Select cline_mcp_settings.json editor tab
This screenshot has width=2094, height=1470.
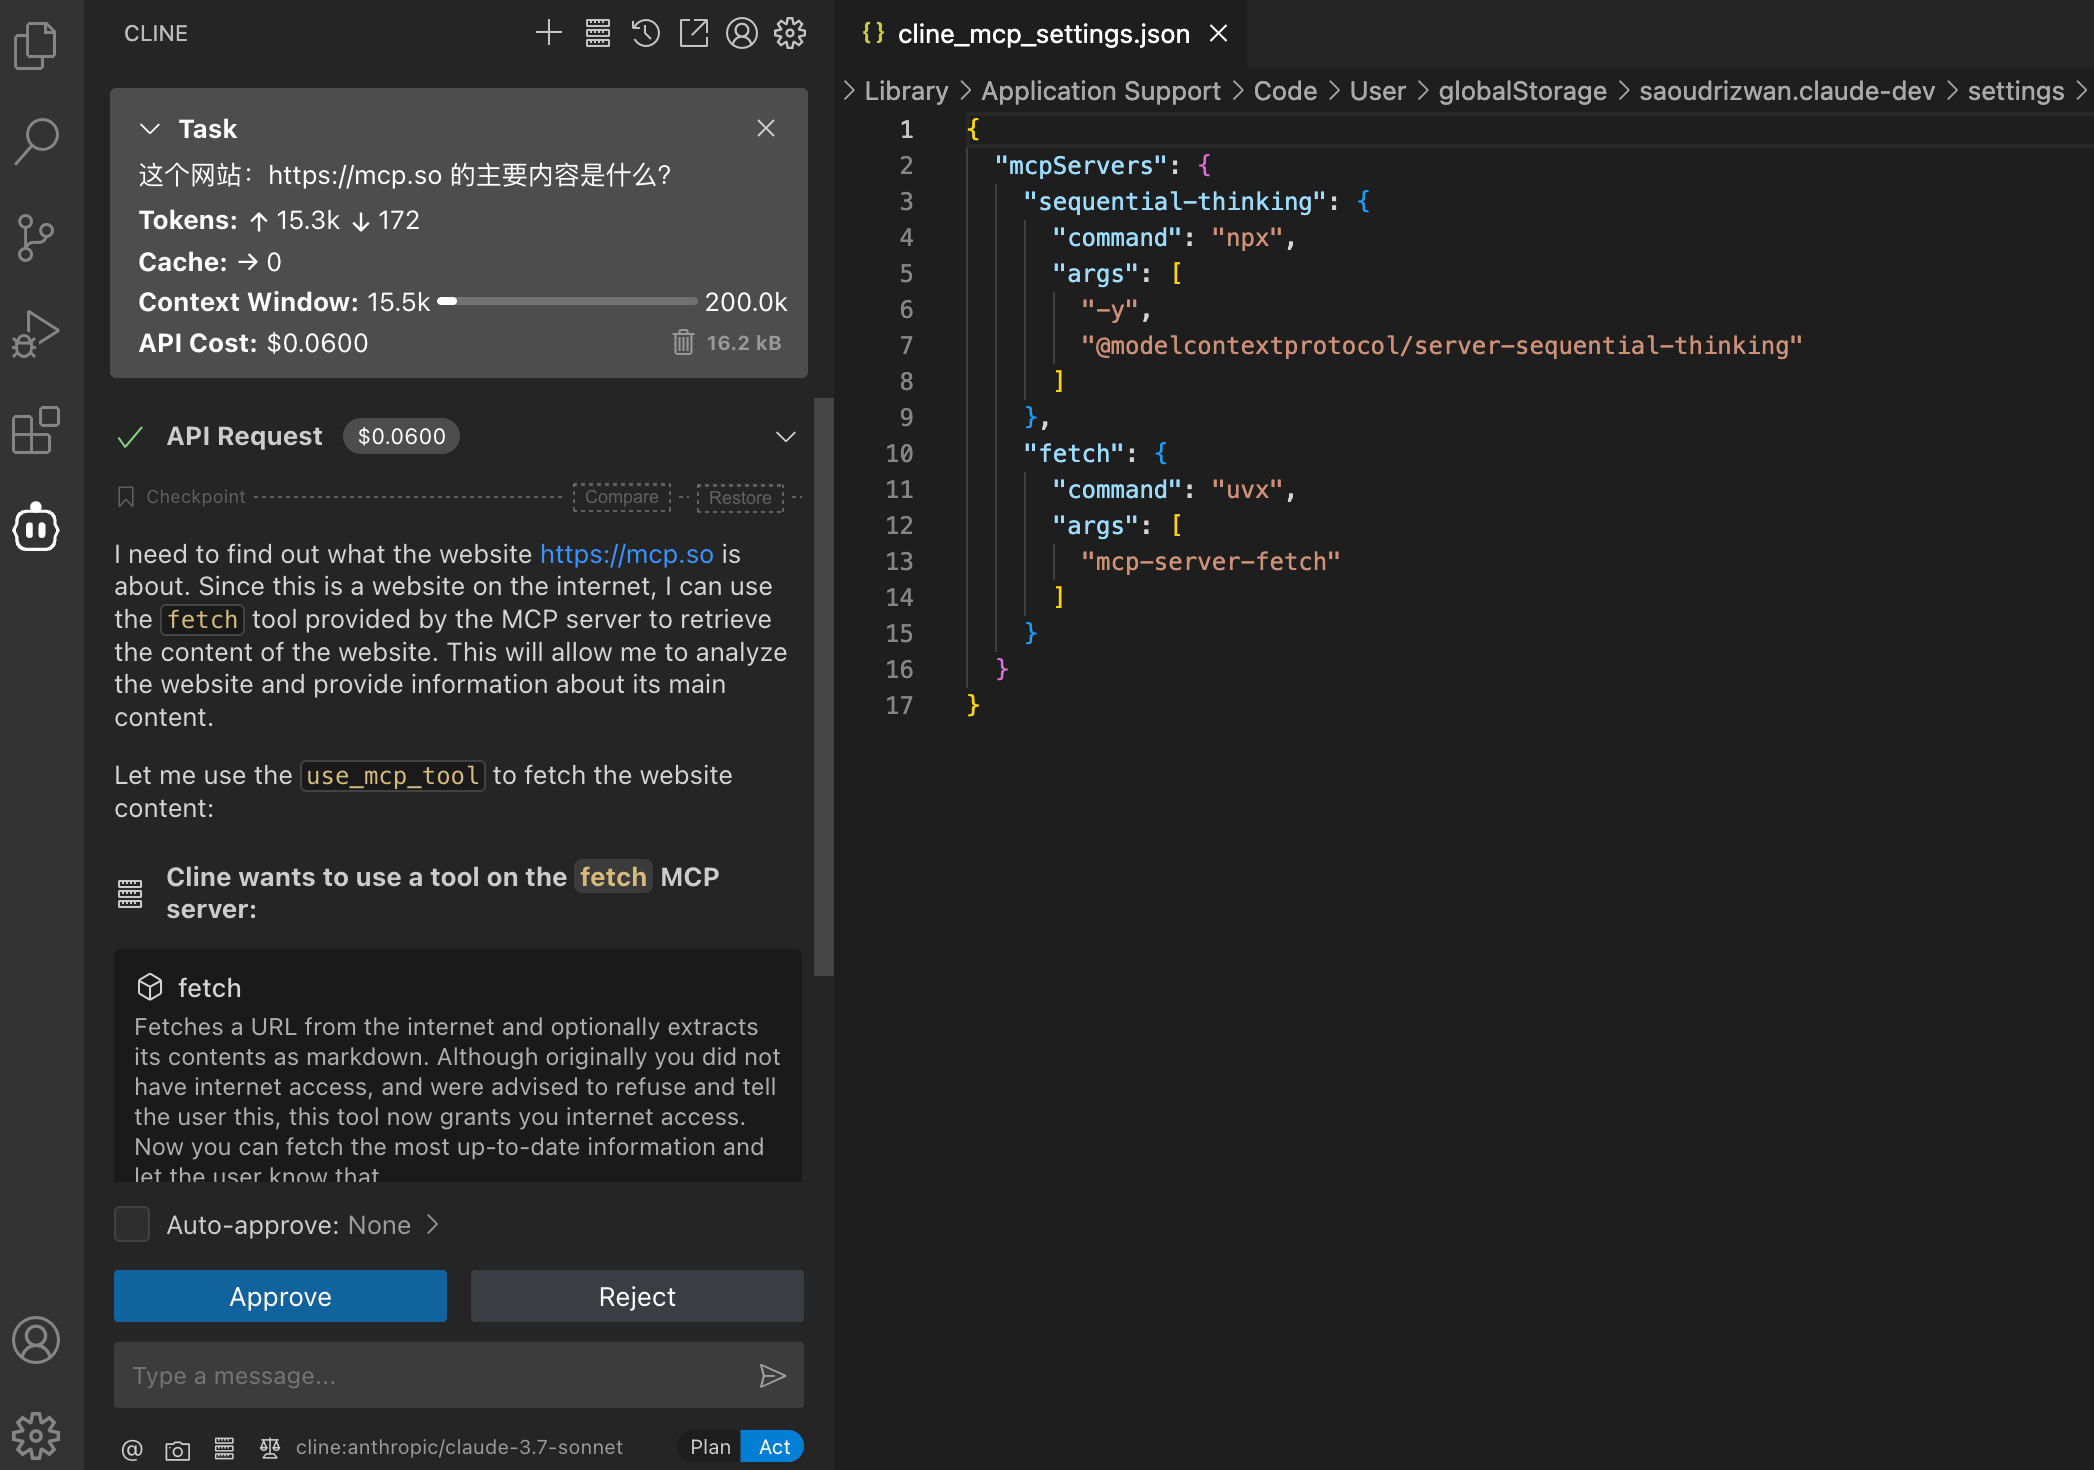[x=1042, y=34]
